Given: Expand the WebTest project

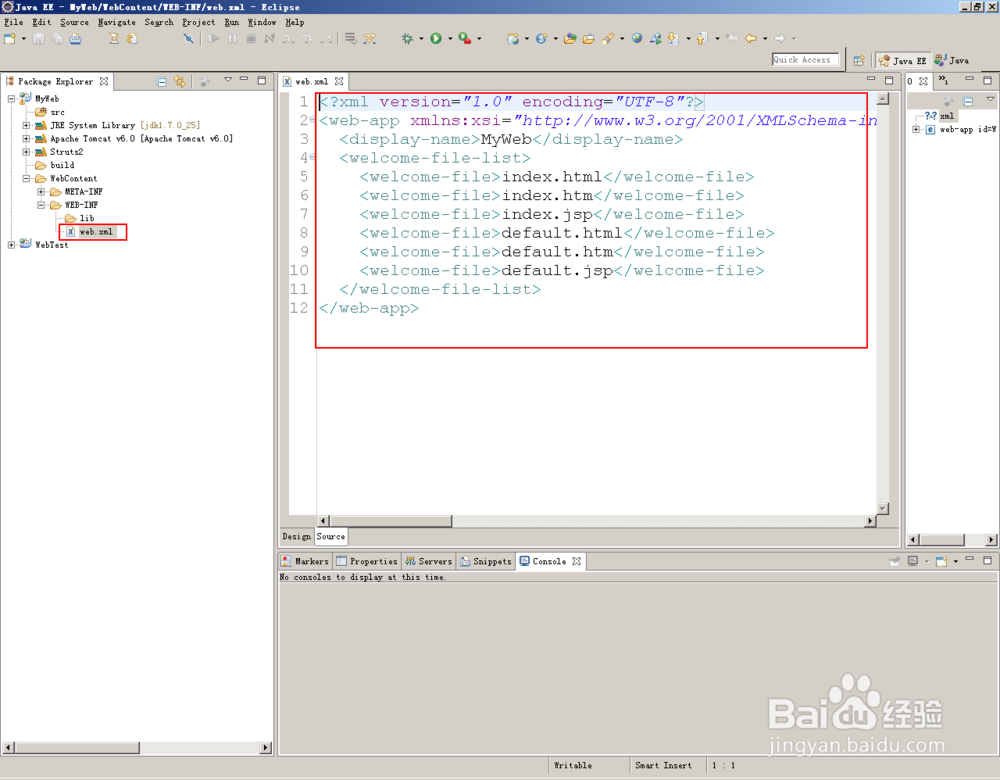Looking at the screenshot, I should [11, 245].
